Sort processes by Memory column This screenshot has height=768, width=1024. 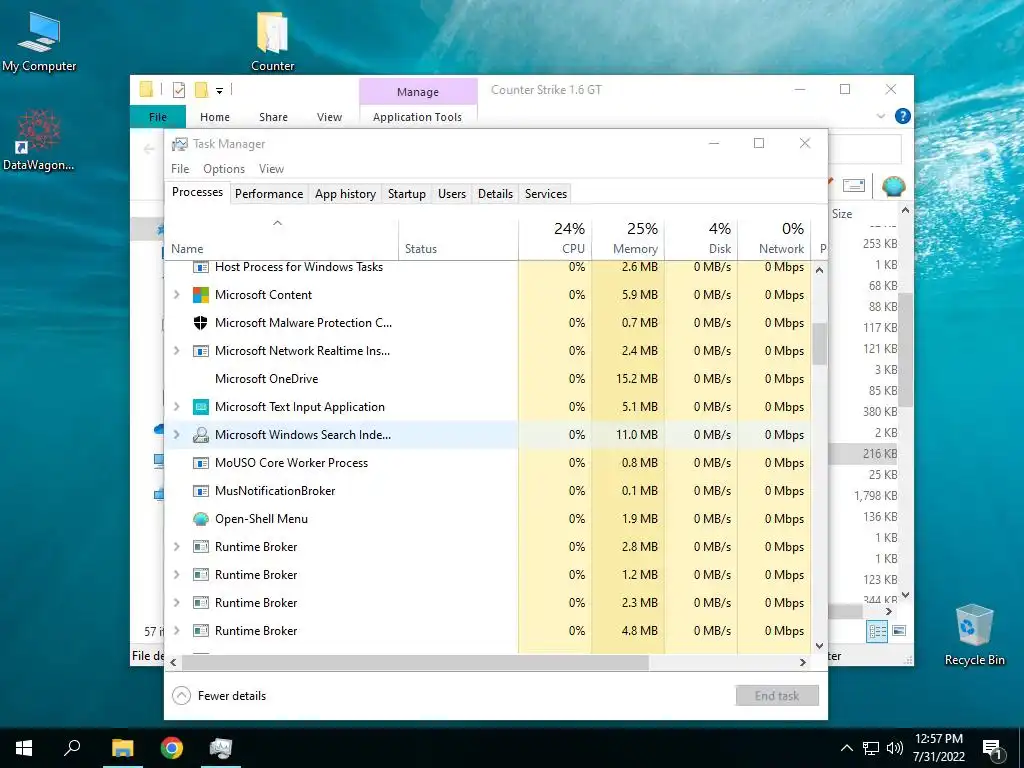(x=628, y=238)
